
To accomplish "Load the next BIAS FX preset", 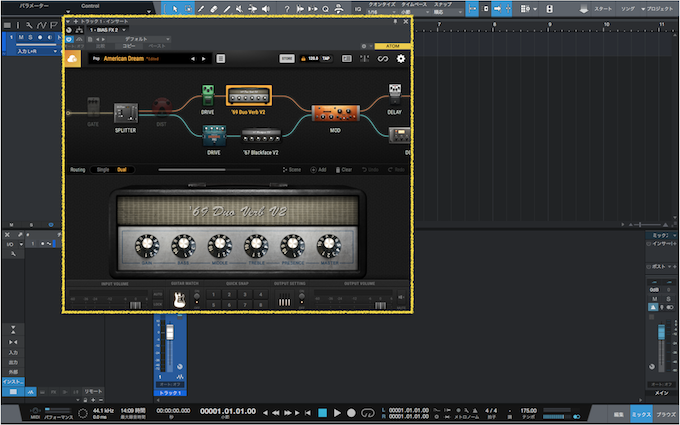I will [x=204, y=59].
